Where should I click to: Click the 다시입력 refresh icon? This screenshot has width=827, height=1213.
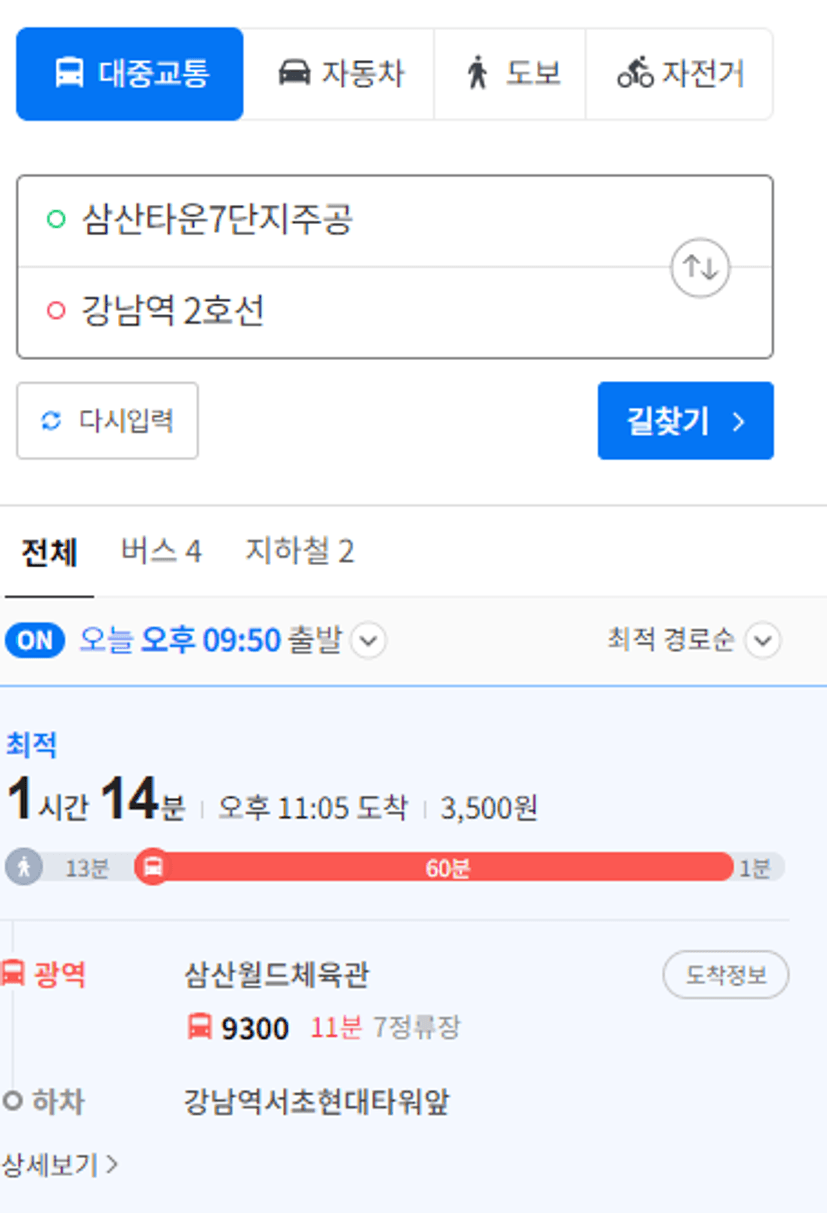pyautogui.click(x=51, y=421)
